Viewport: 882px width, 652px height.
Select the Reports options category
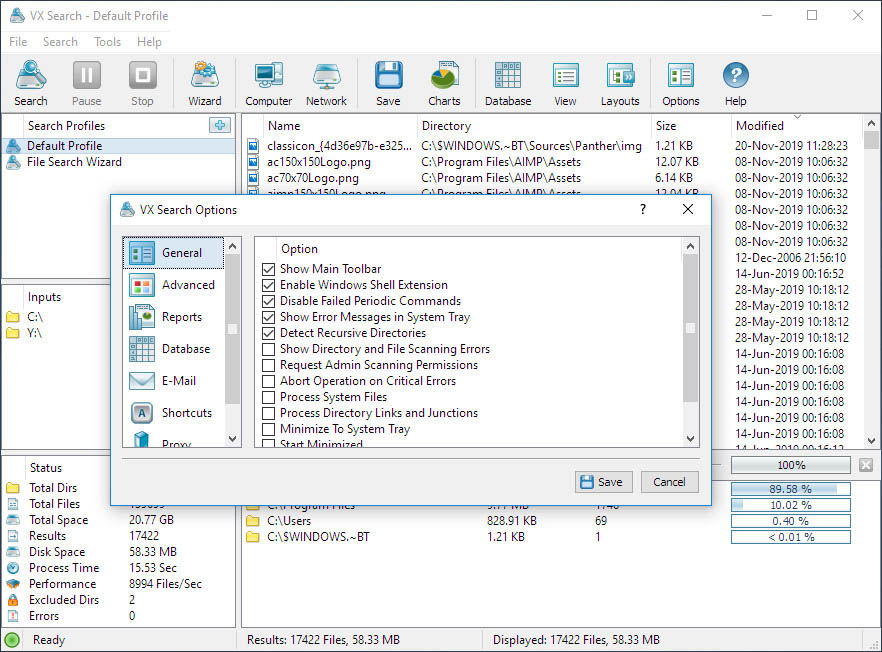[x=173, y=317]
